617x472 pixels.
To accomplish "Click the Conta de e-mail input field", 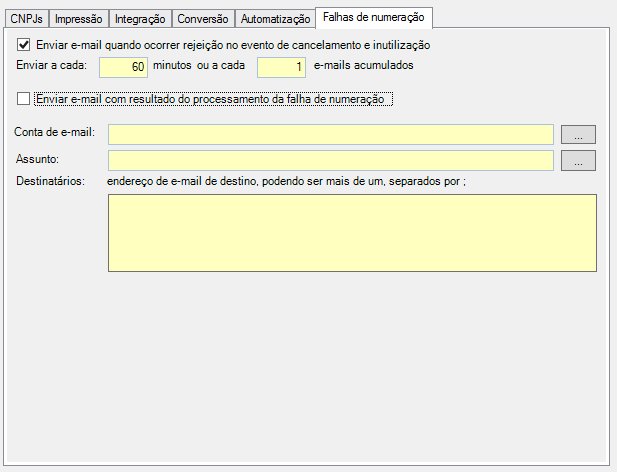I will click(x=330, y=134).
